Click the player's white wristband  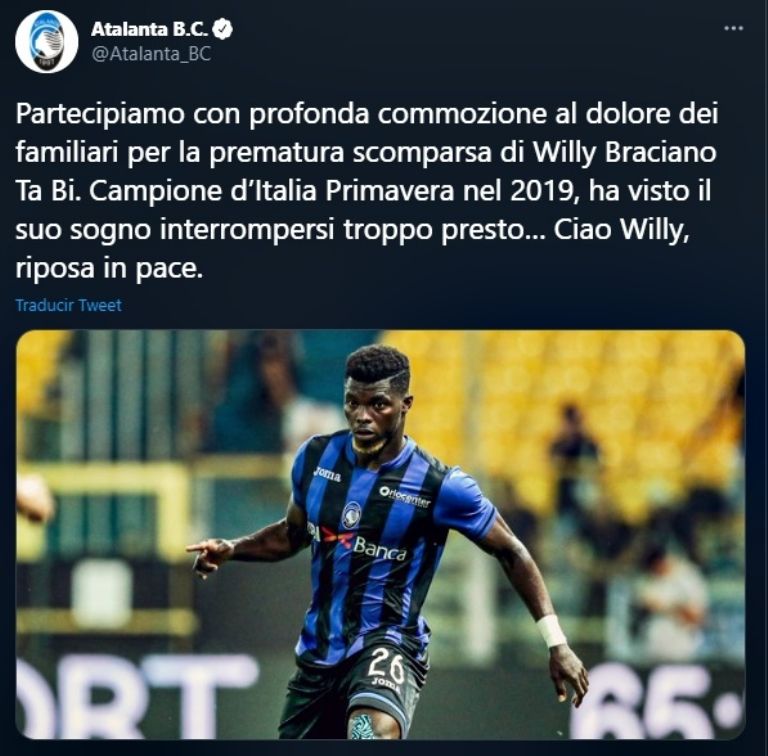click(551, 631)
